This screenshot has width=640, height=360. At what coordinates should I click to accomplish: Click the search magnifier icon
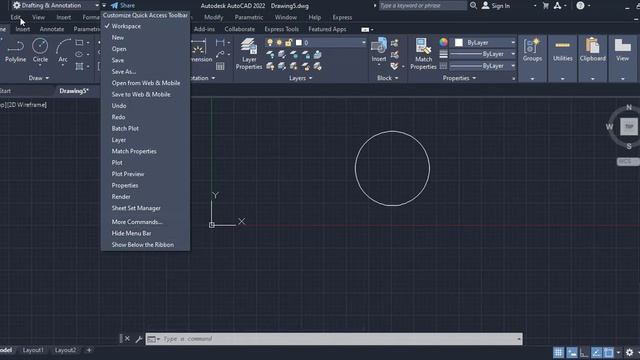pos(473,6)
